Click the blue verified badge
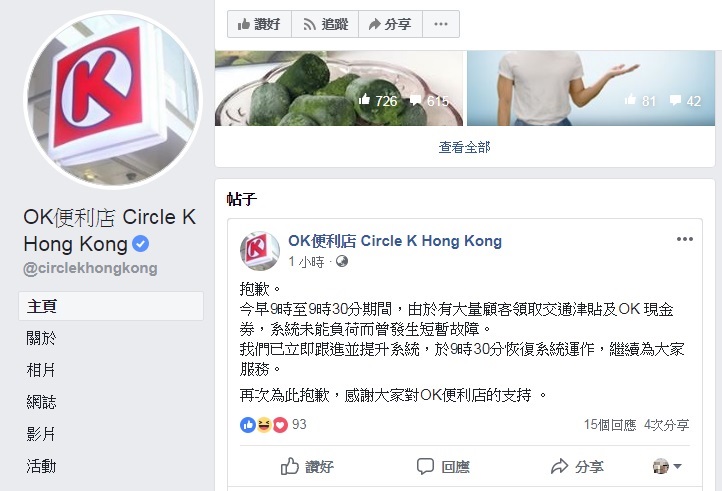This screenshot has width=722, height=491. coord(140,244)
